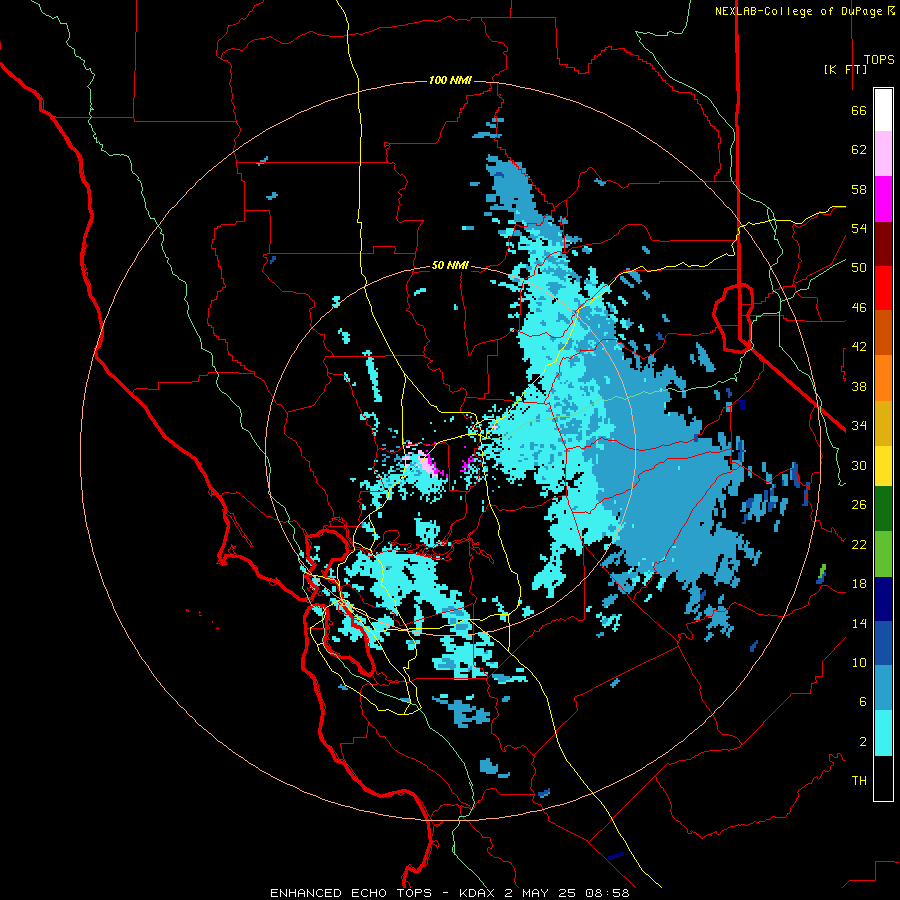This screenshot has height=900, width=900.
Task: Click the 2 MAY 25 date text
Action: pos(540,893)
